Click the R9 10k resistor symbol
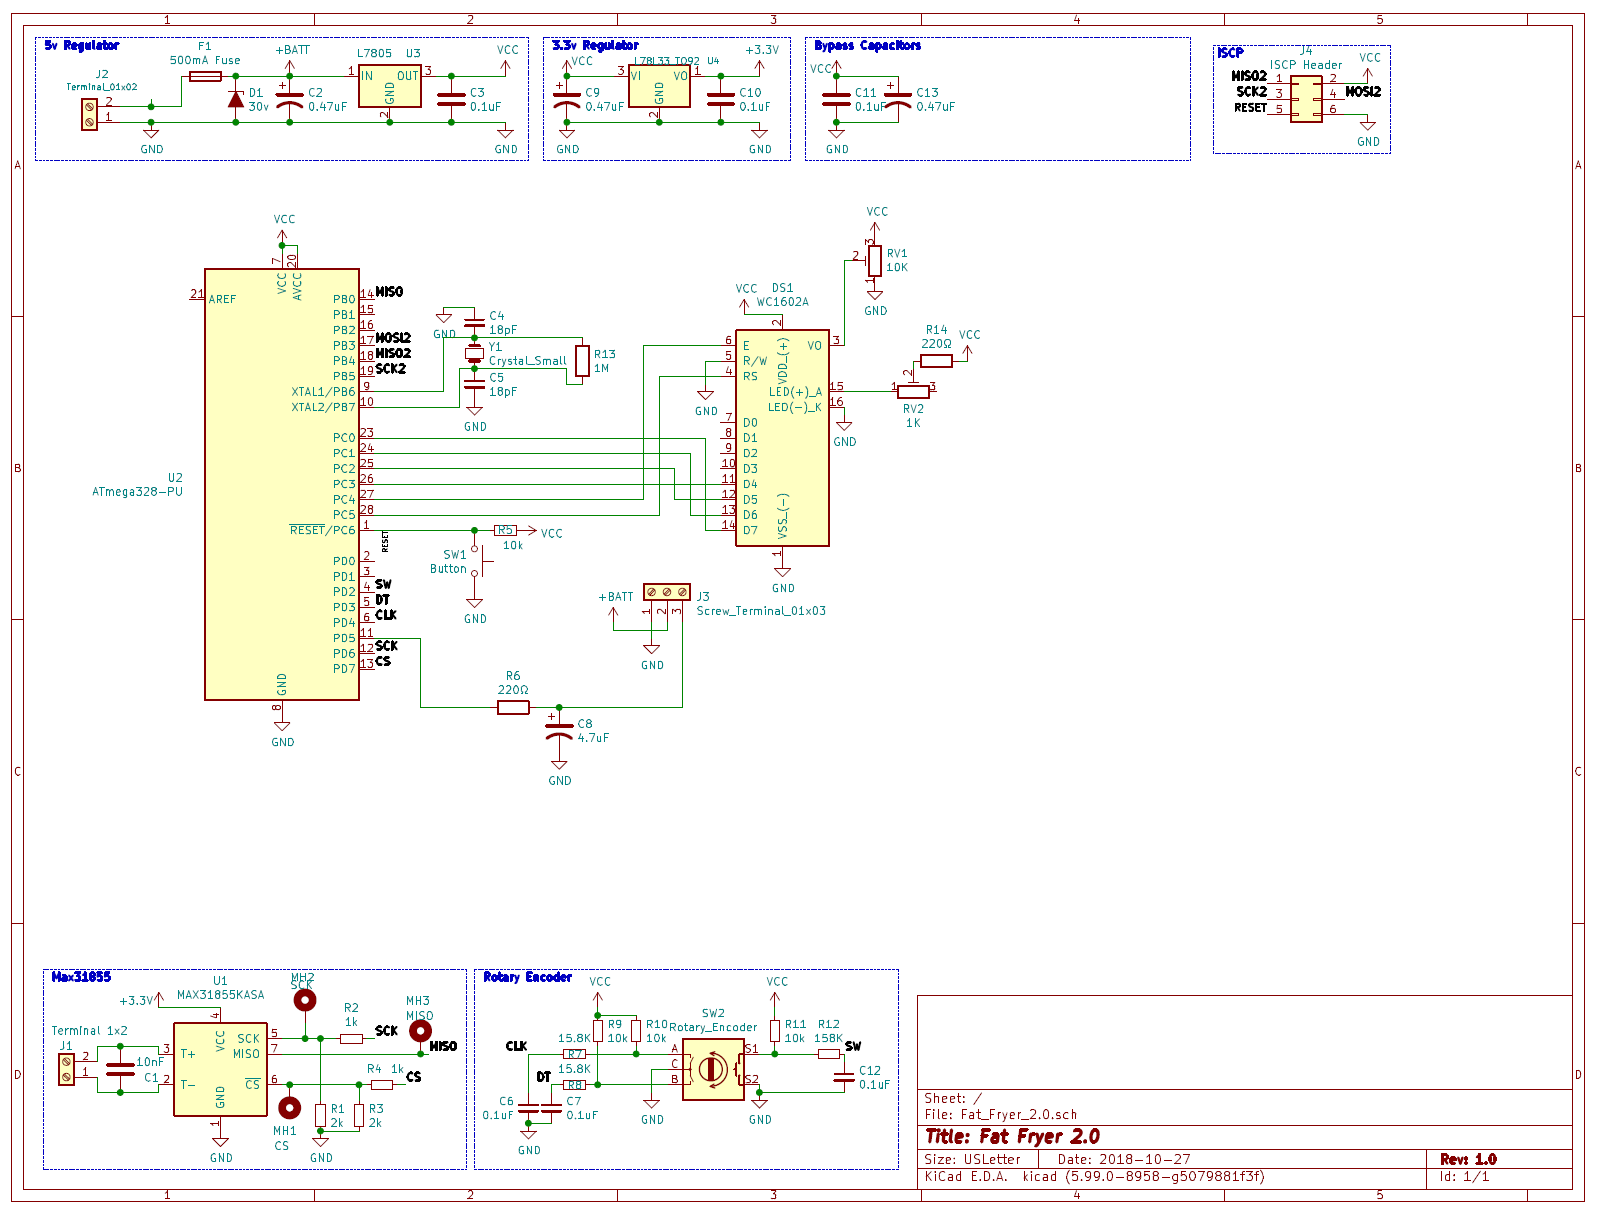Image resolution: width=1602 pixels, height=1212 pixels. click(x=598, y=1030)
